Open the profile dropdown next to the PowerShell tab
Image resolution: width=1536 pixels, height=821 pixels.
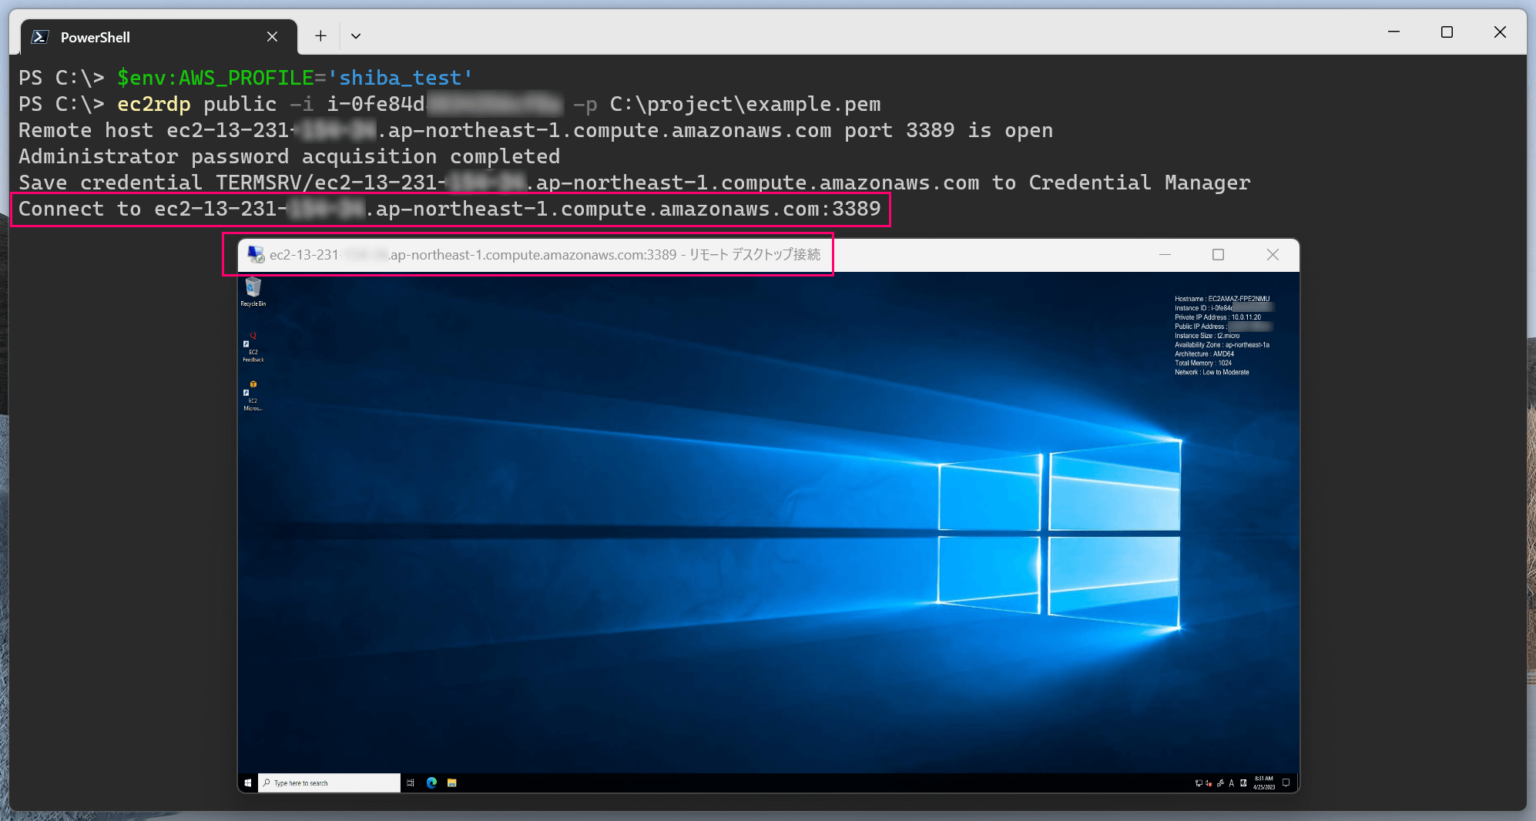[x=356, y=36]
